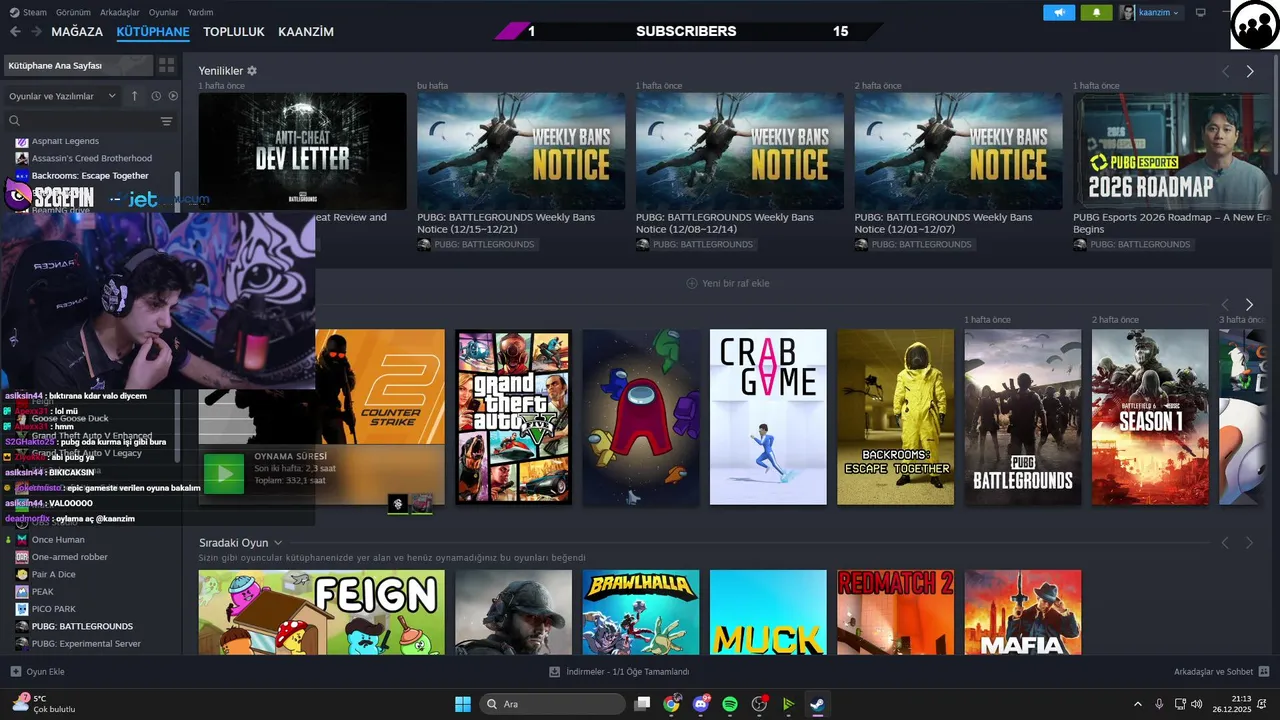Open Spotify from the Windows taskbar

pos(730,704)
